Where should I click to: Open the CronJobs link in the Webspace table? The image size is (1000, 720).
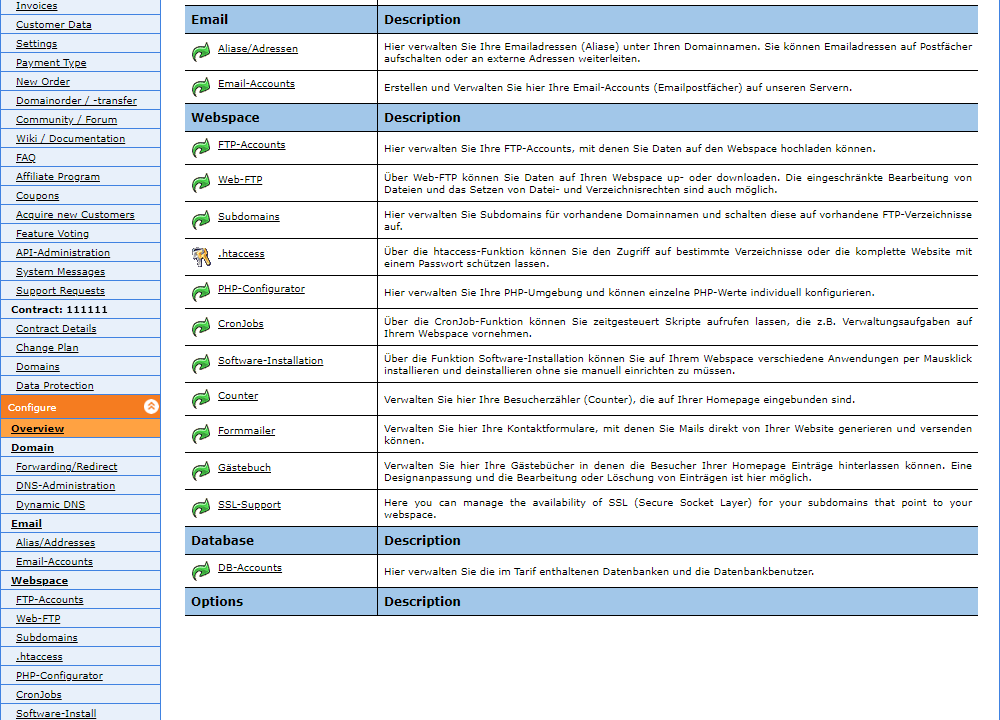click(240, 324)
